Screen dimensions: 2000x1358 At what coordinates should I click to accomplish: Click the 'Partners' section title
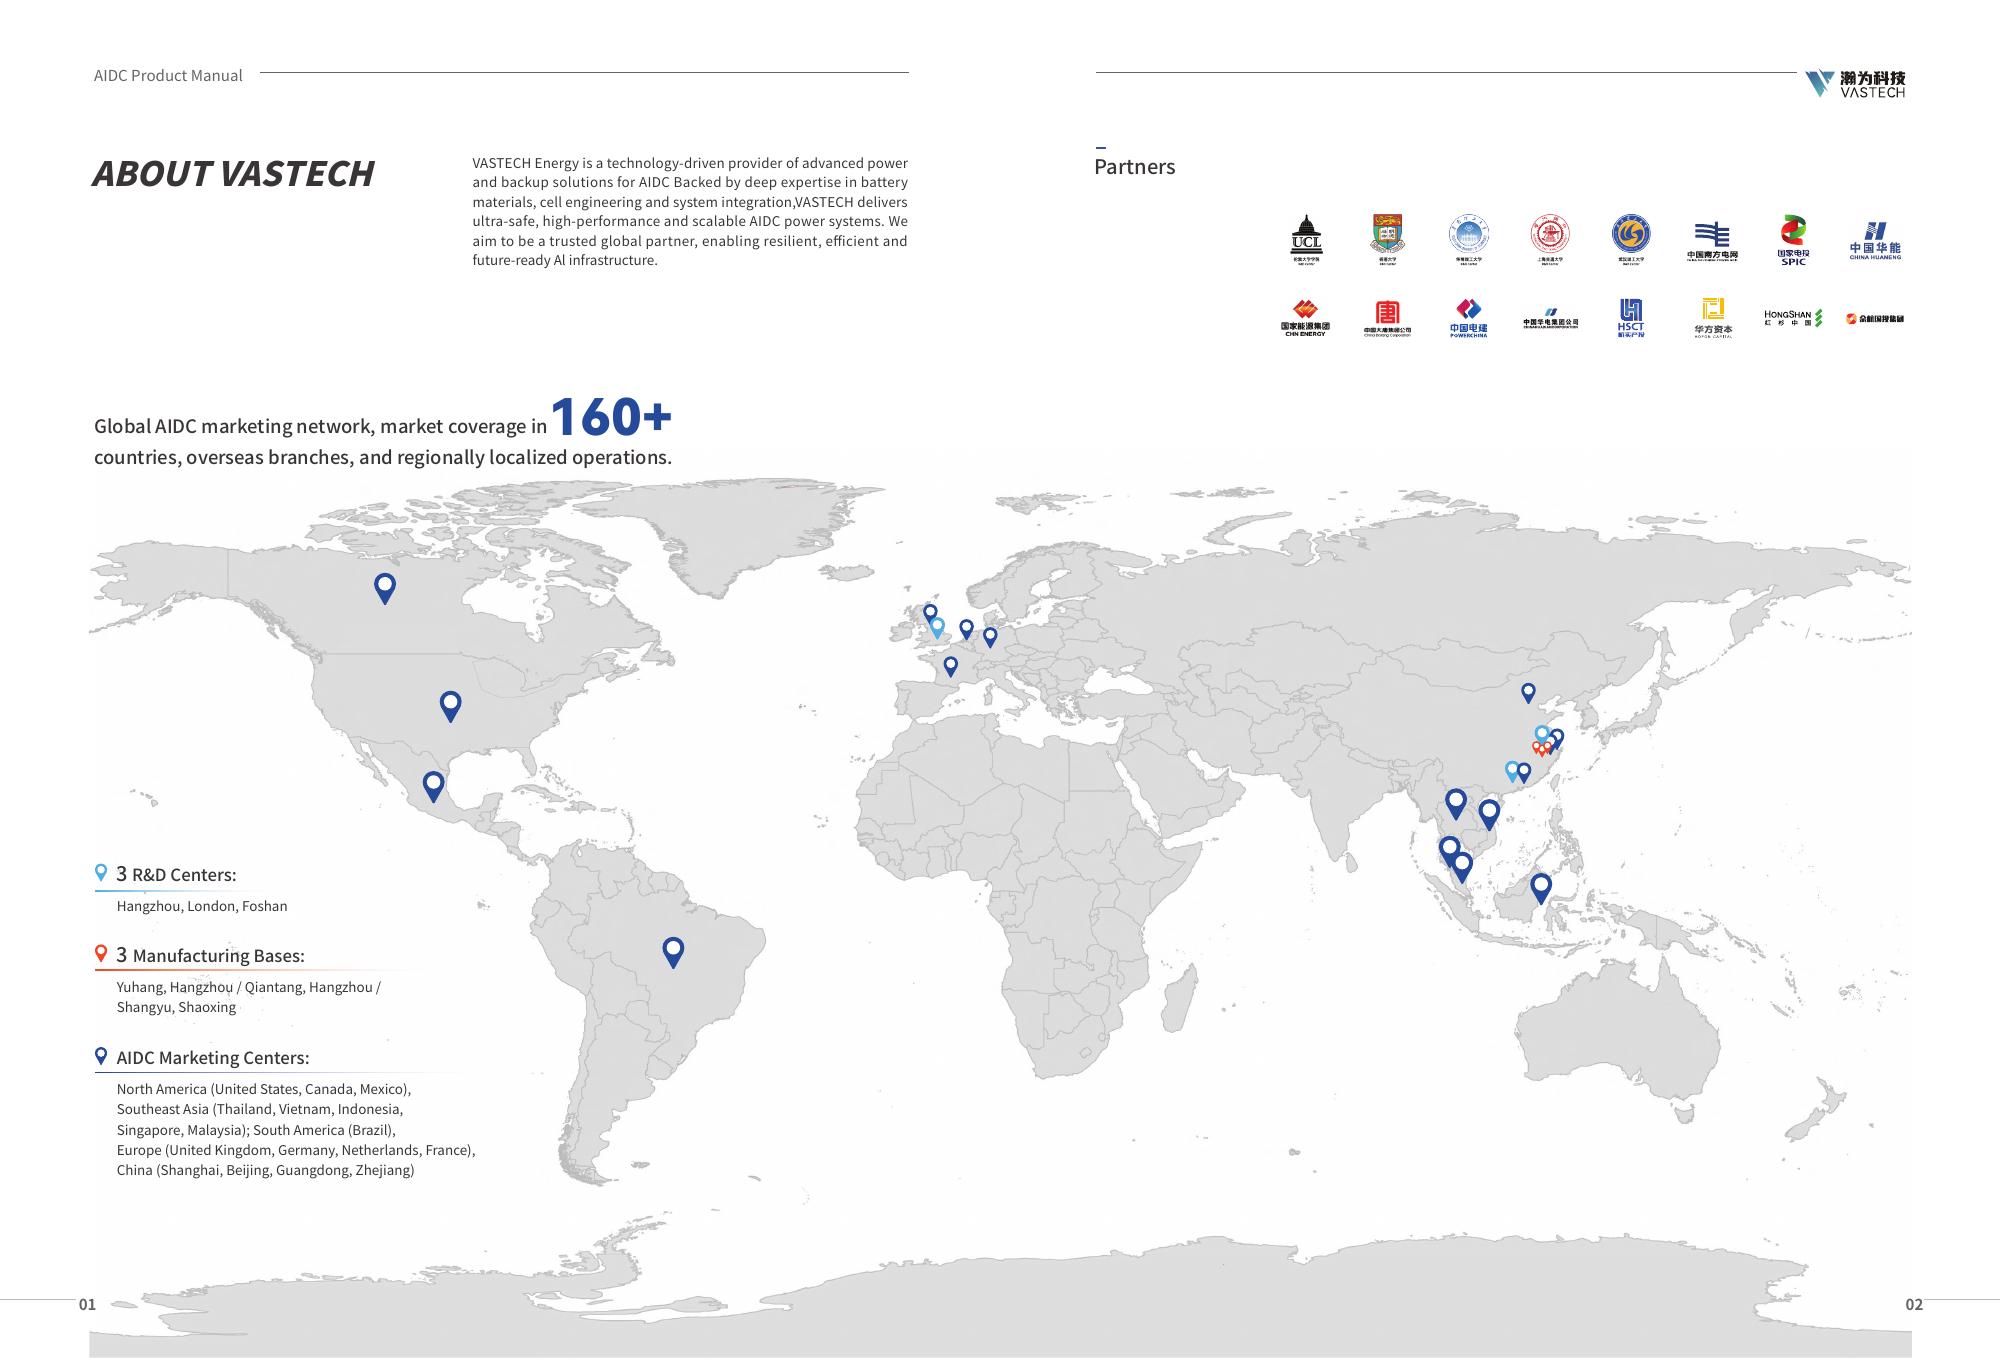(1134, 167)
